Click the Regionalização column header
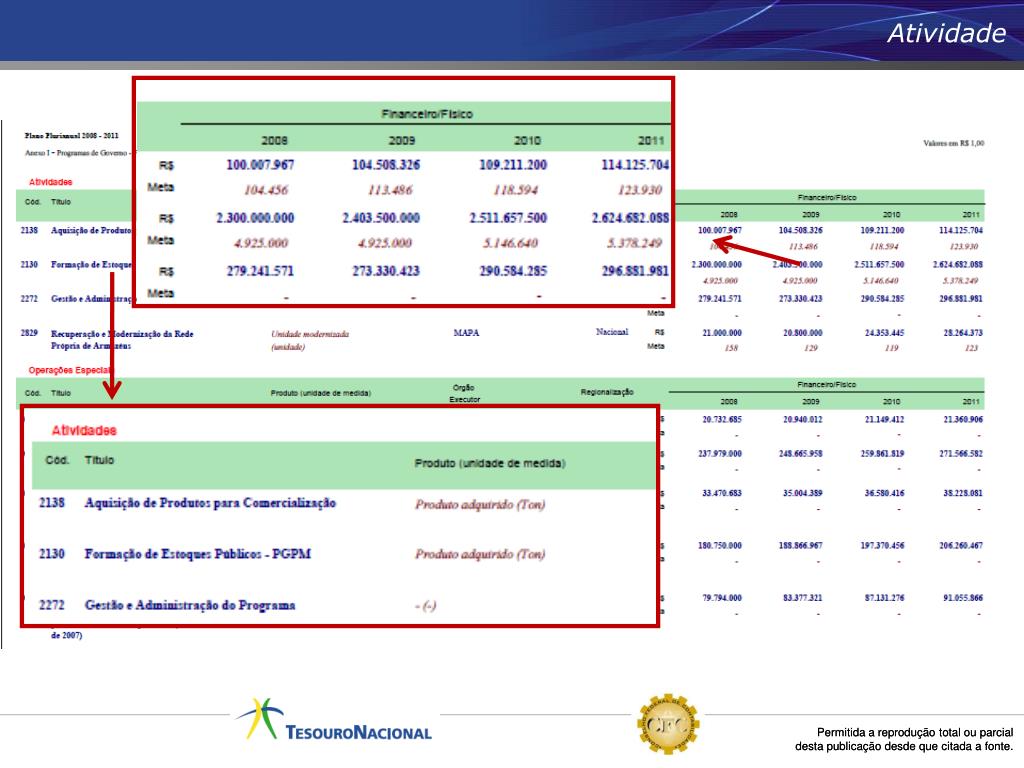The width and height of the screenshot is (1024, 768). point(607,392)
